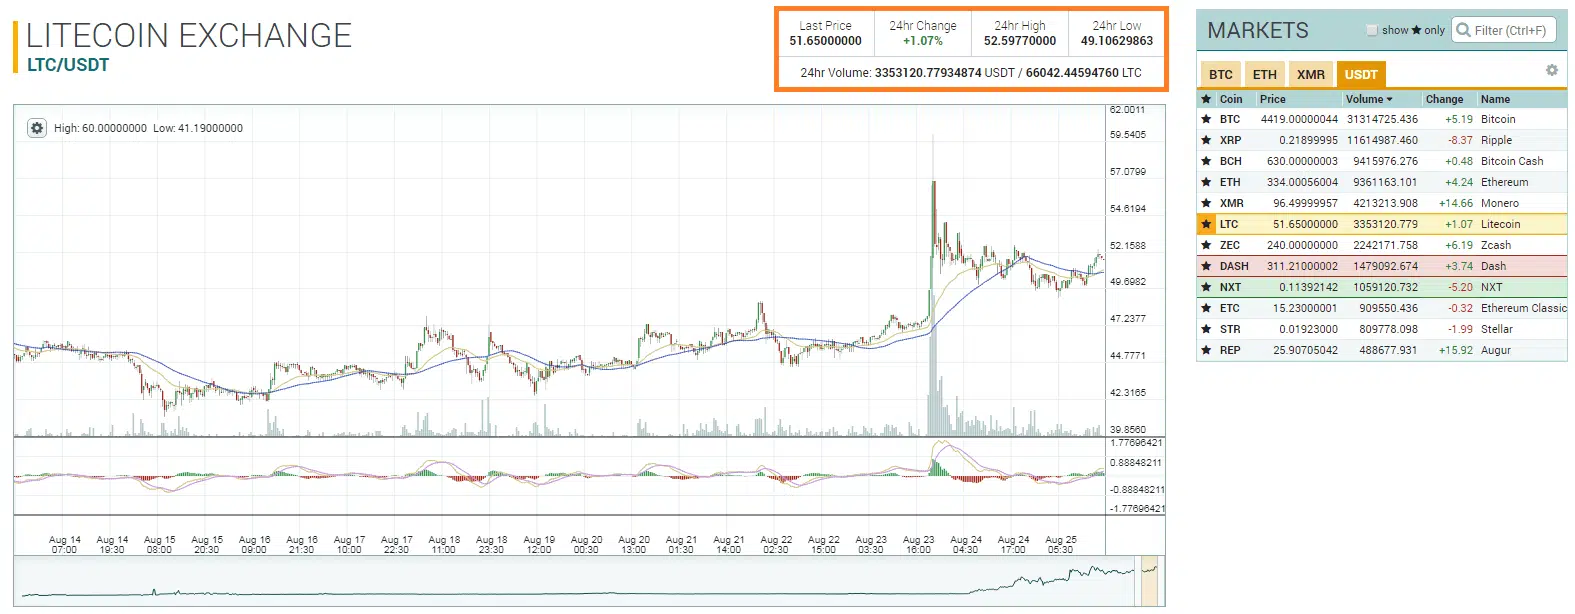
Task: Click the chart High: 60.00000000 label
Action: (100, 128)
